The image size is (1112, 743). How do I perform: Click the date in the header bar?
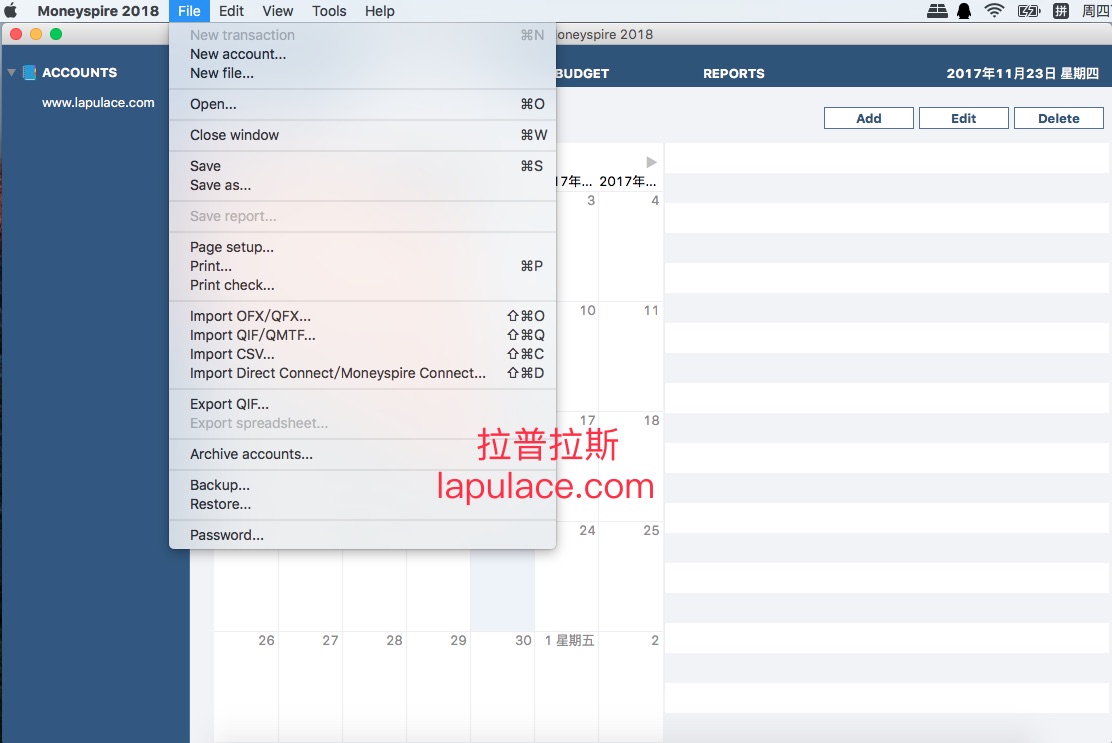coord(1022,73)
